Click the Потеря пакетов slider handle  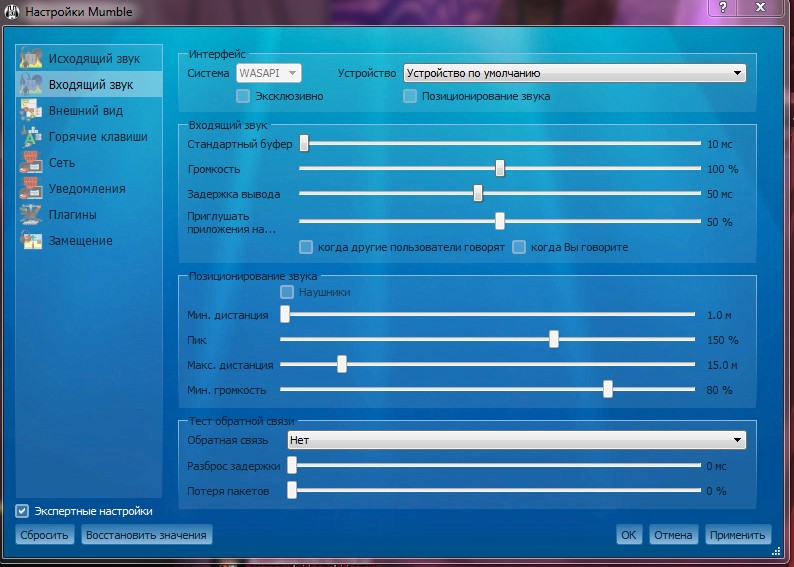292,490
